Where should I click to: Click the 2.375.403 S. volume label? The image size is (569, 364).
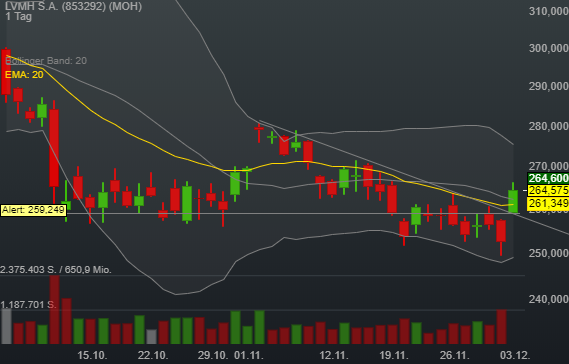pyautogui.click(x=28, y=270)
